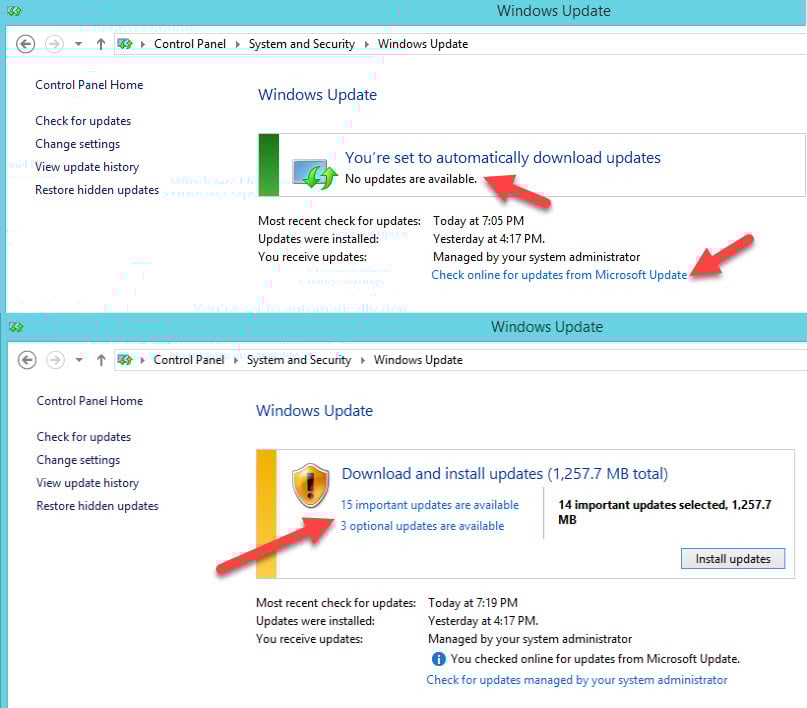Click the Install updates button
807x708 pixels.
pyautogui.click(x=733, y=559)
